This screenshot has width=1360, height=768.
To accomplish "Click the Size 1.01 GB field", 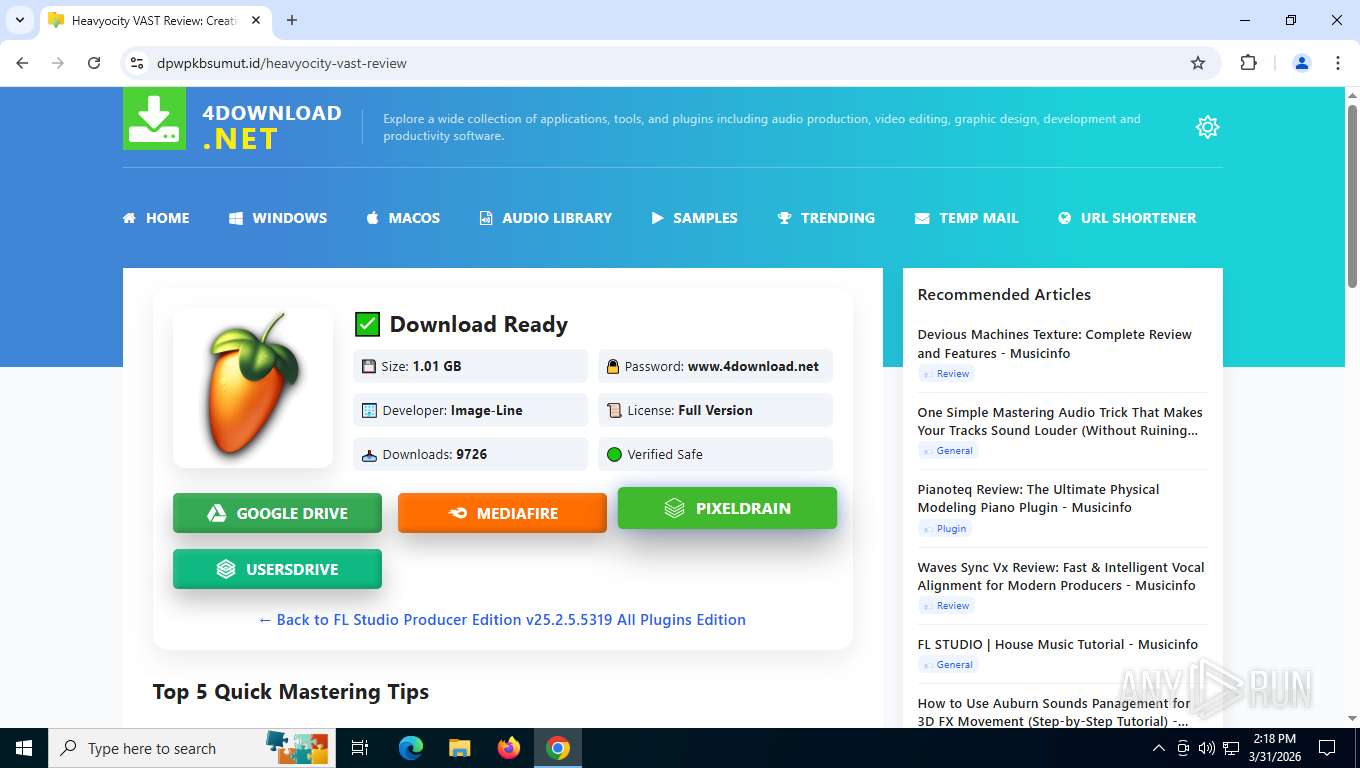I will tap(470, 366).
